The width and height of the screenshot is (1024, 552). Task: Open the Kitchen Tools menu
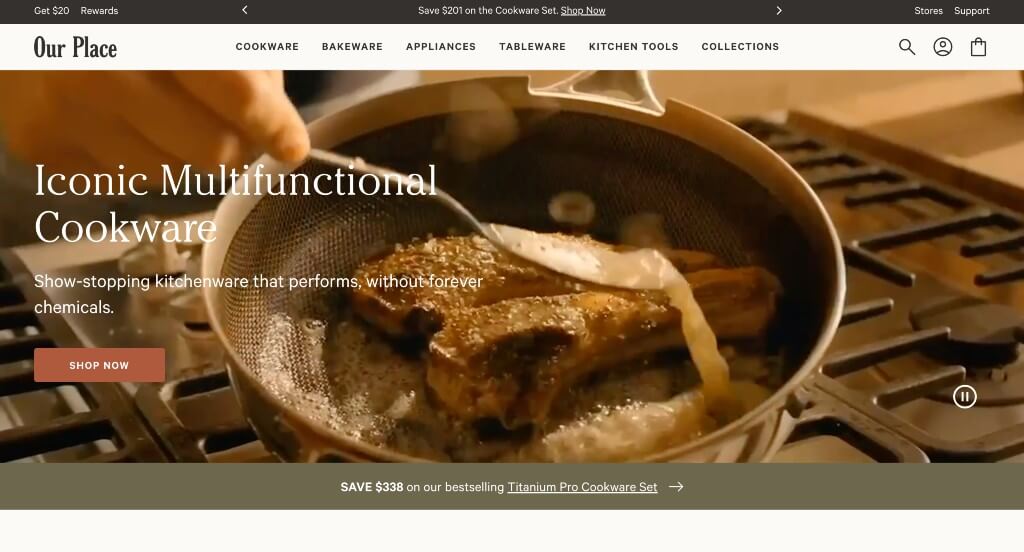point(633,46)
